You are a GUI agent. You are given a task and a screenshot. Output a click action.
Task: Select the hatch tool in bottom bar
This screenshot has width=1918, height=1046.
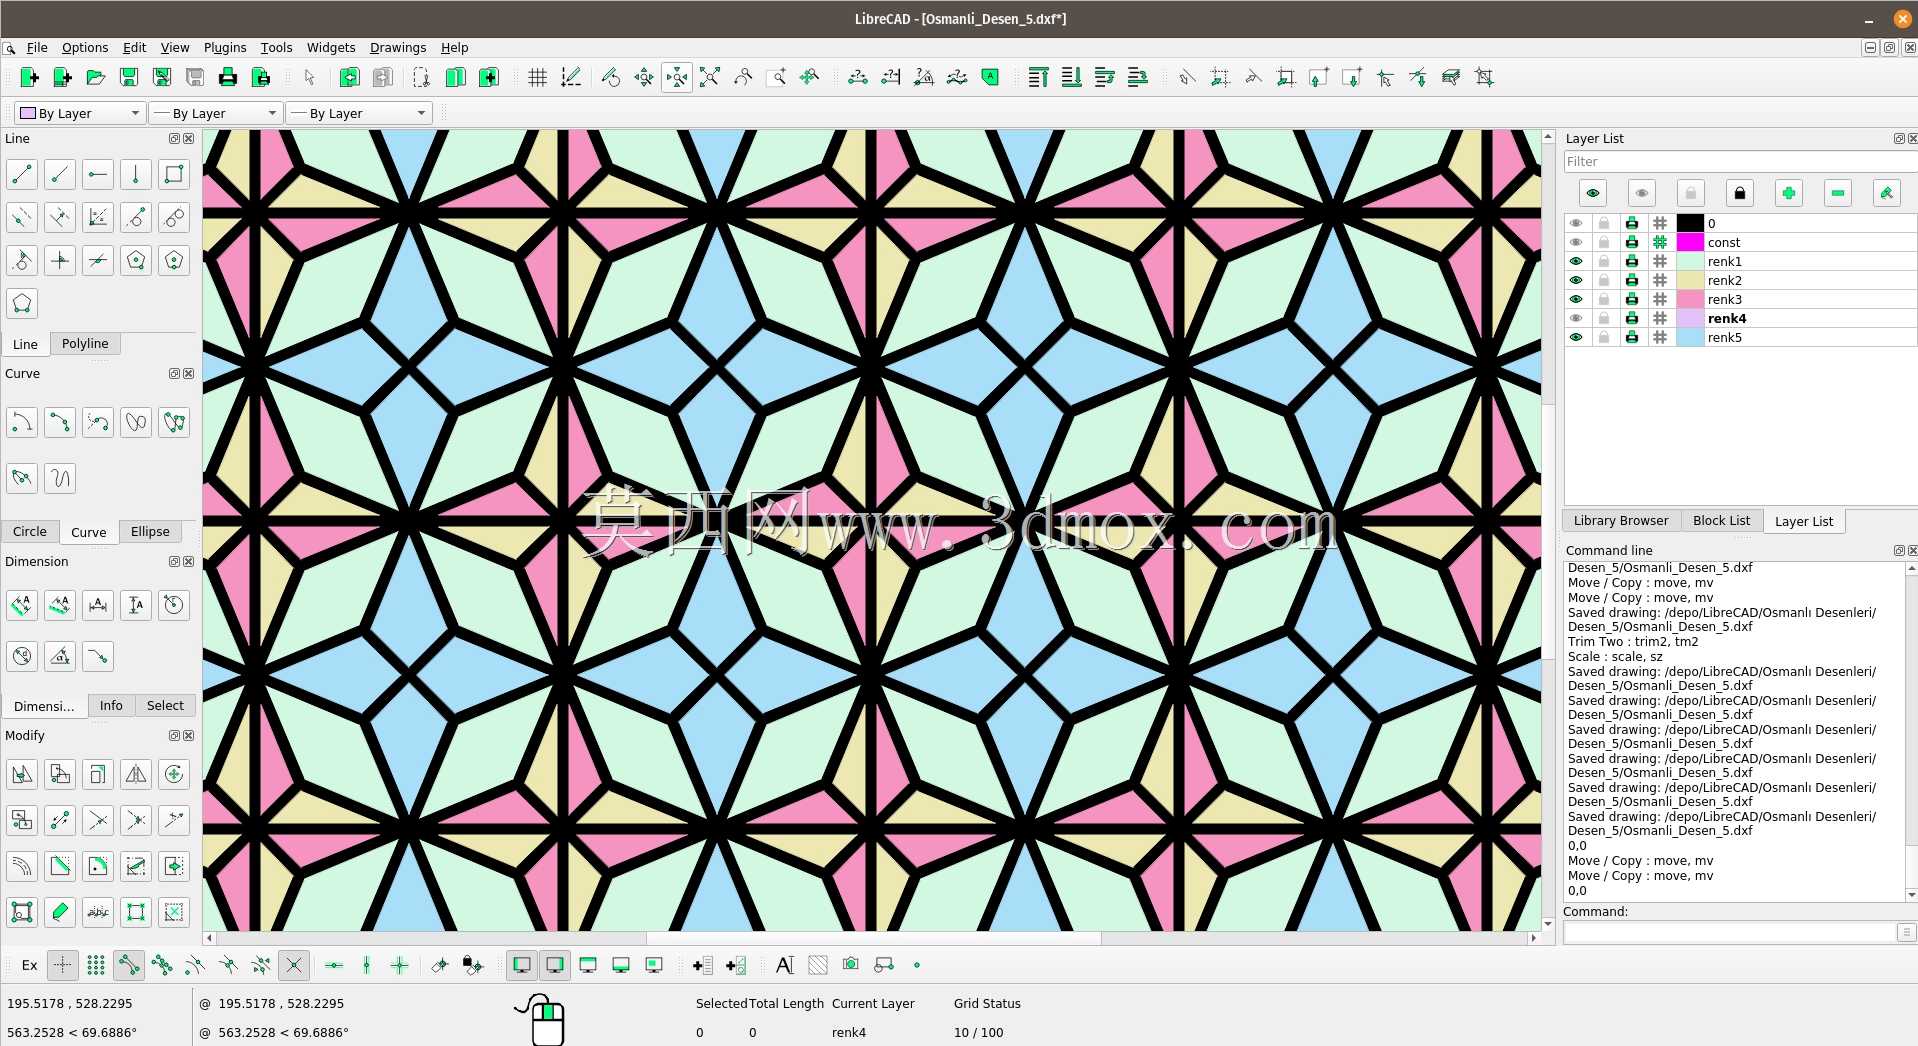tap(817, 965)
